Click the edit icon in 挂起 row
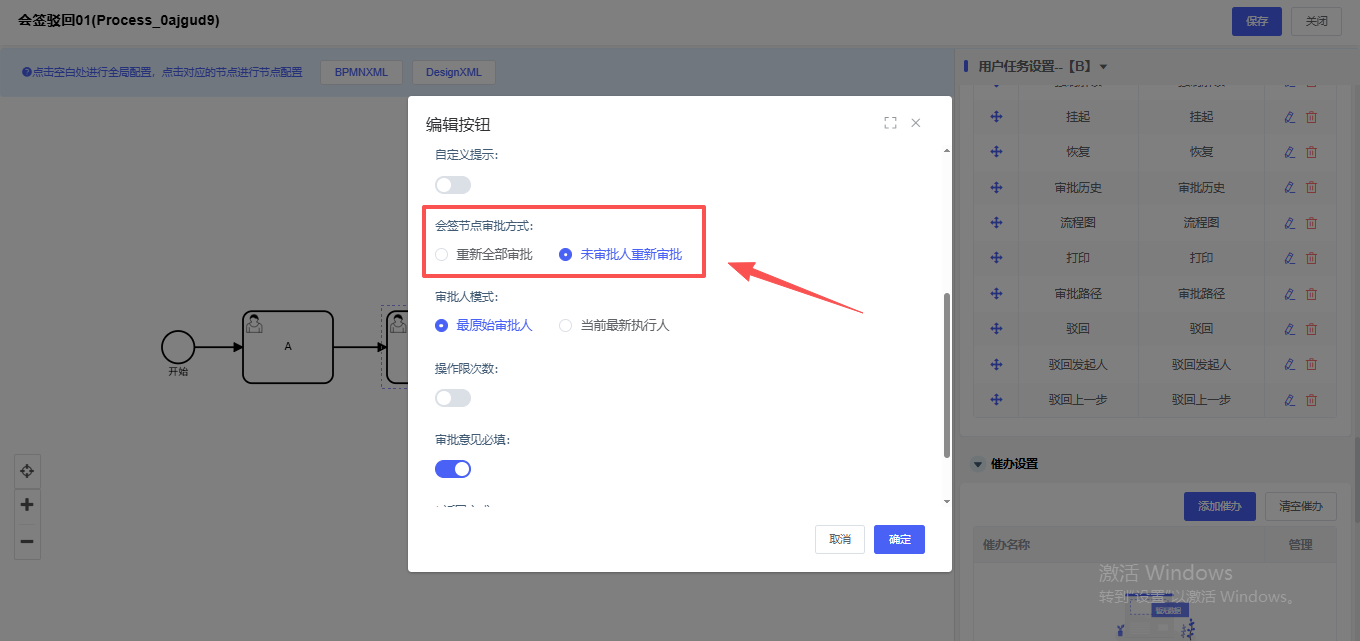Image resolution: width=1360 pixels, height=641 pixels. coord(1289,117)
